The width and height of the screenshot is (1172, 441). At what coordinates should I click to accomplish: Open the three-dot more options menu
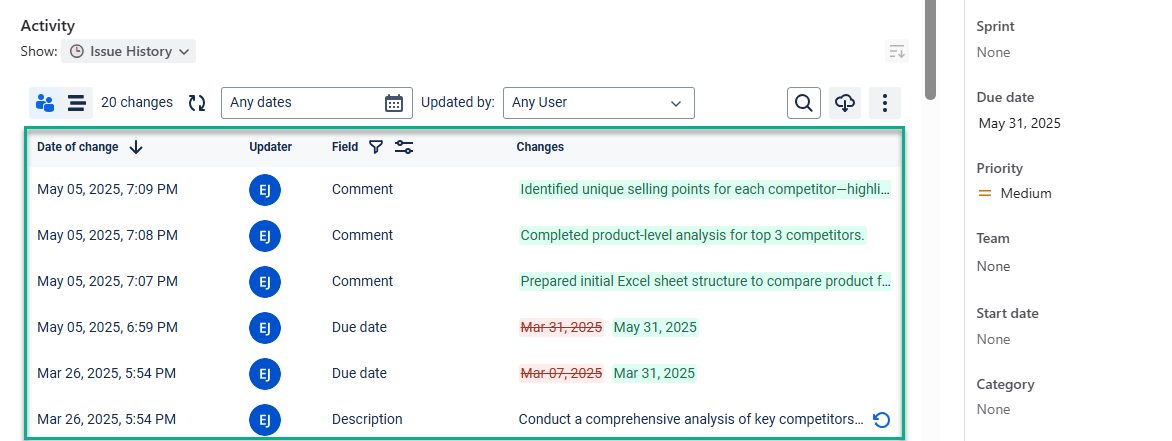point(885,102)
